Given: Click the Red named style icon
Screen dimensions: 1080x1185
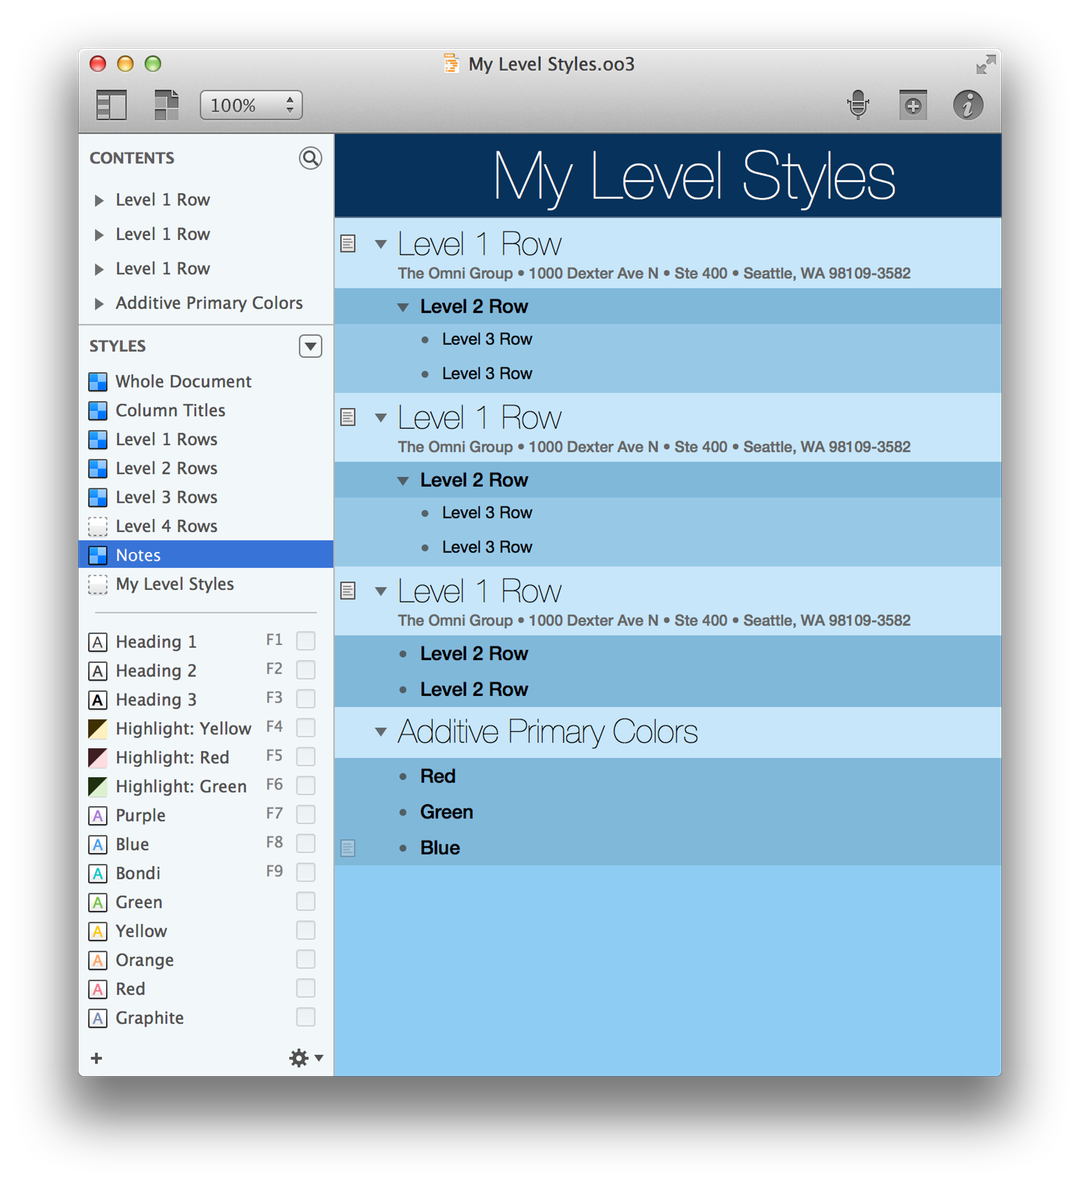Looking at the screenshot, I should [x=97, y=989].
